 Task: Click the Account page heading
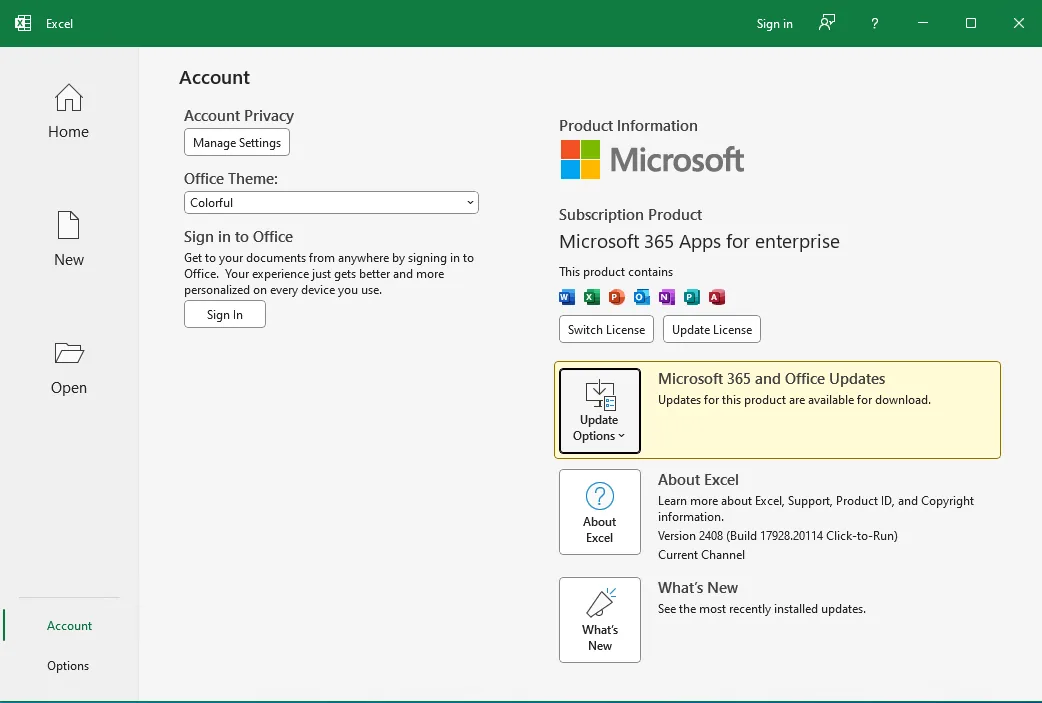pos(215,78)
